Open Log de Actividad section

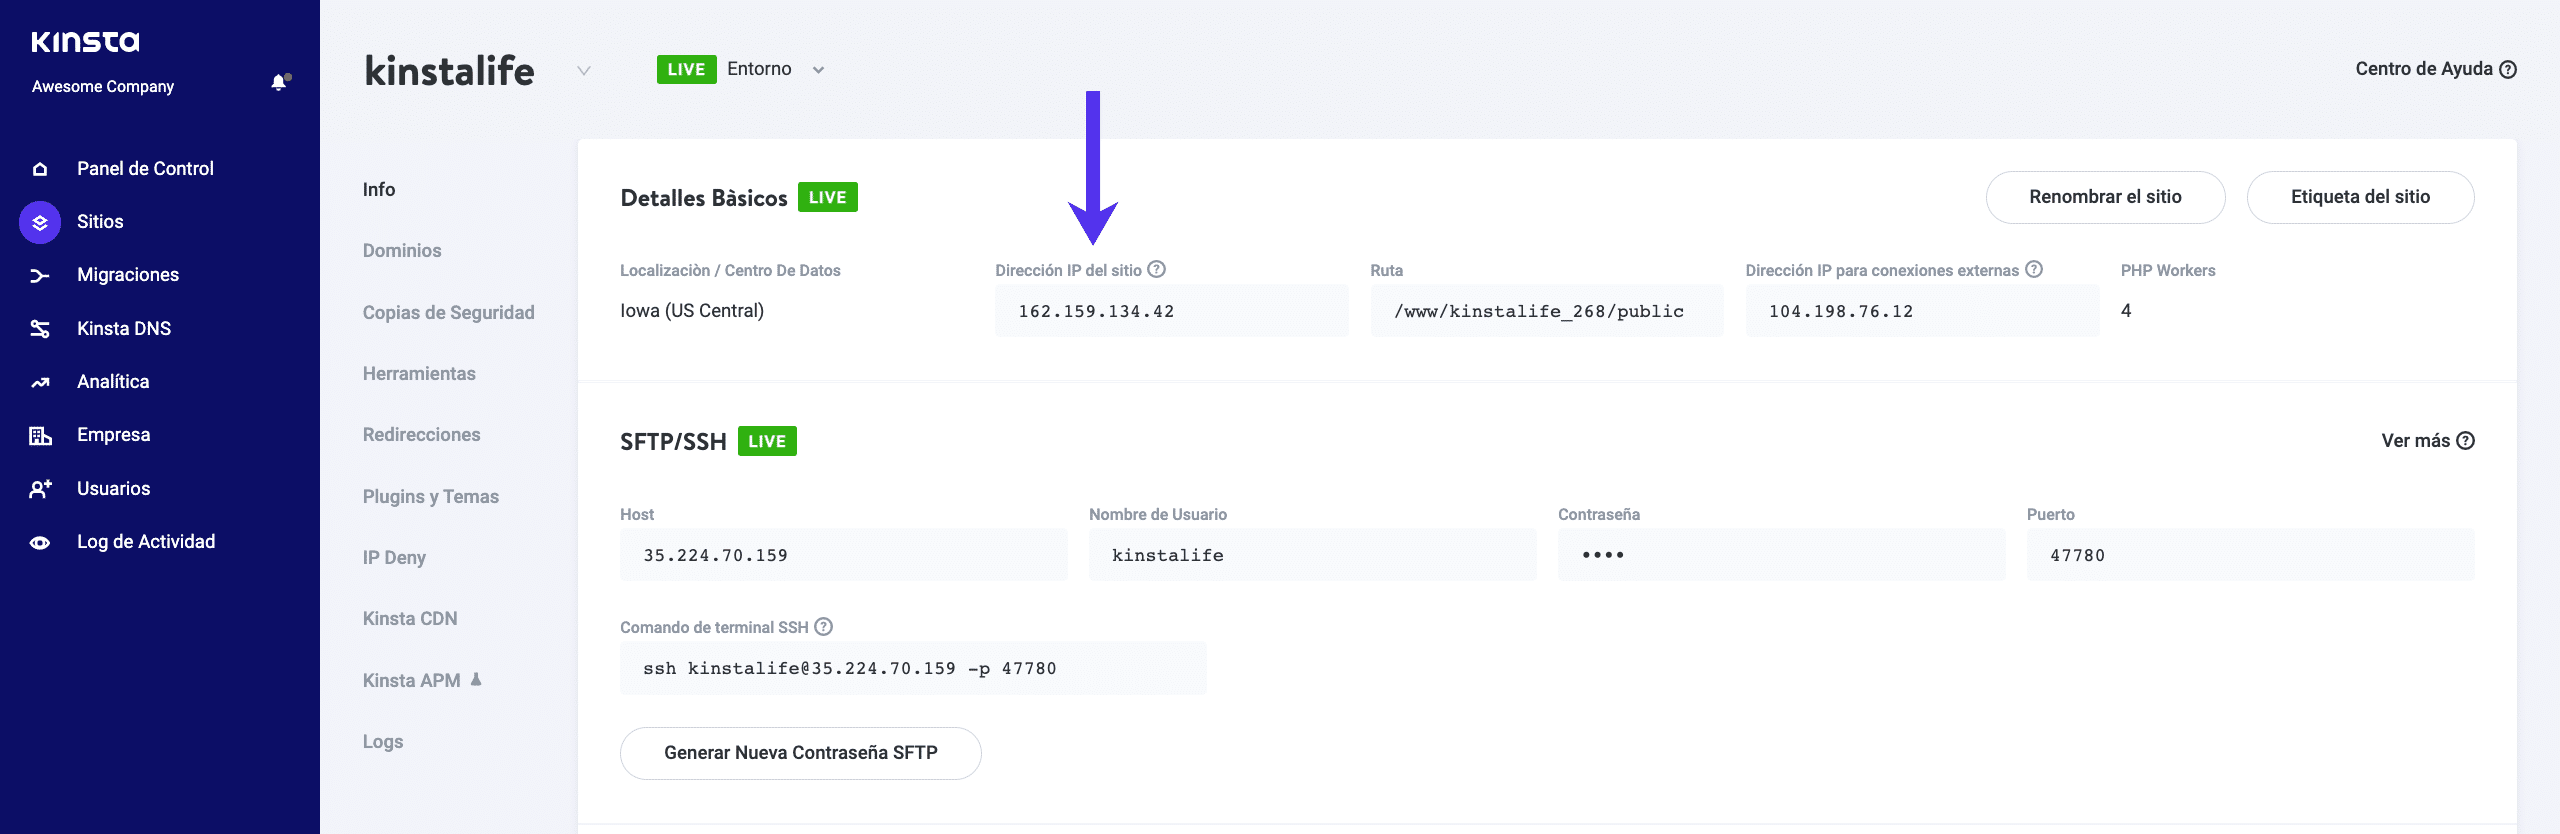146,542
